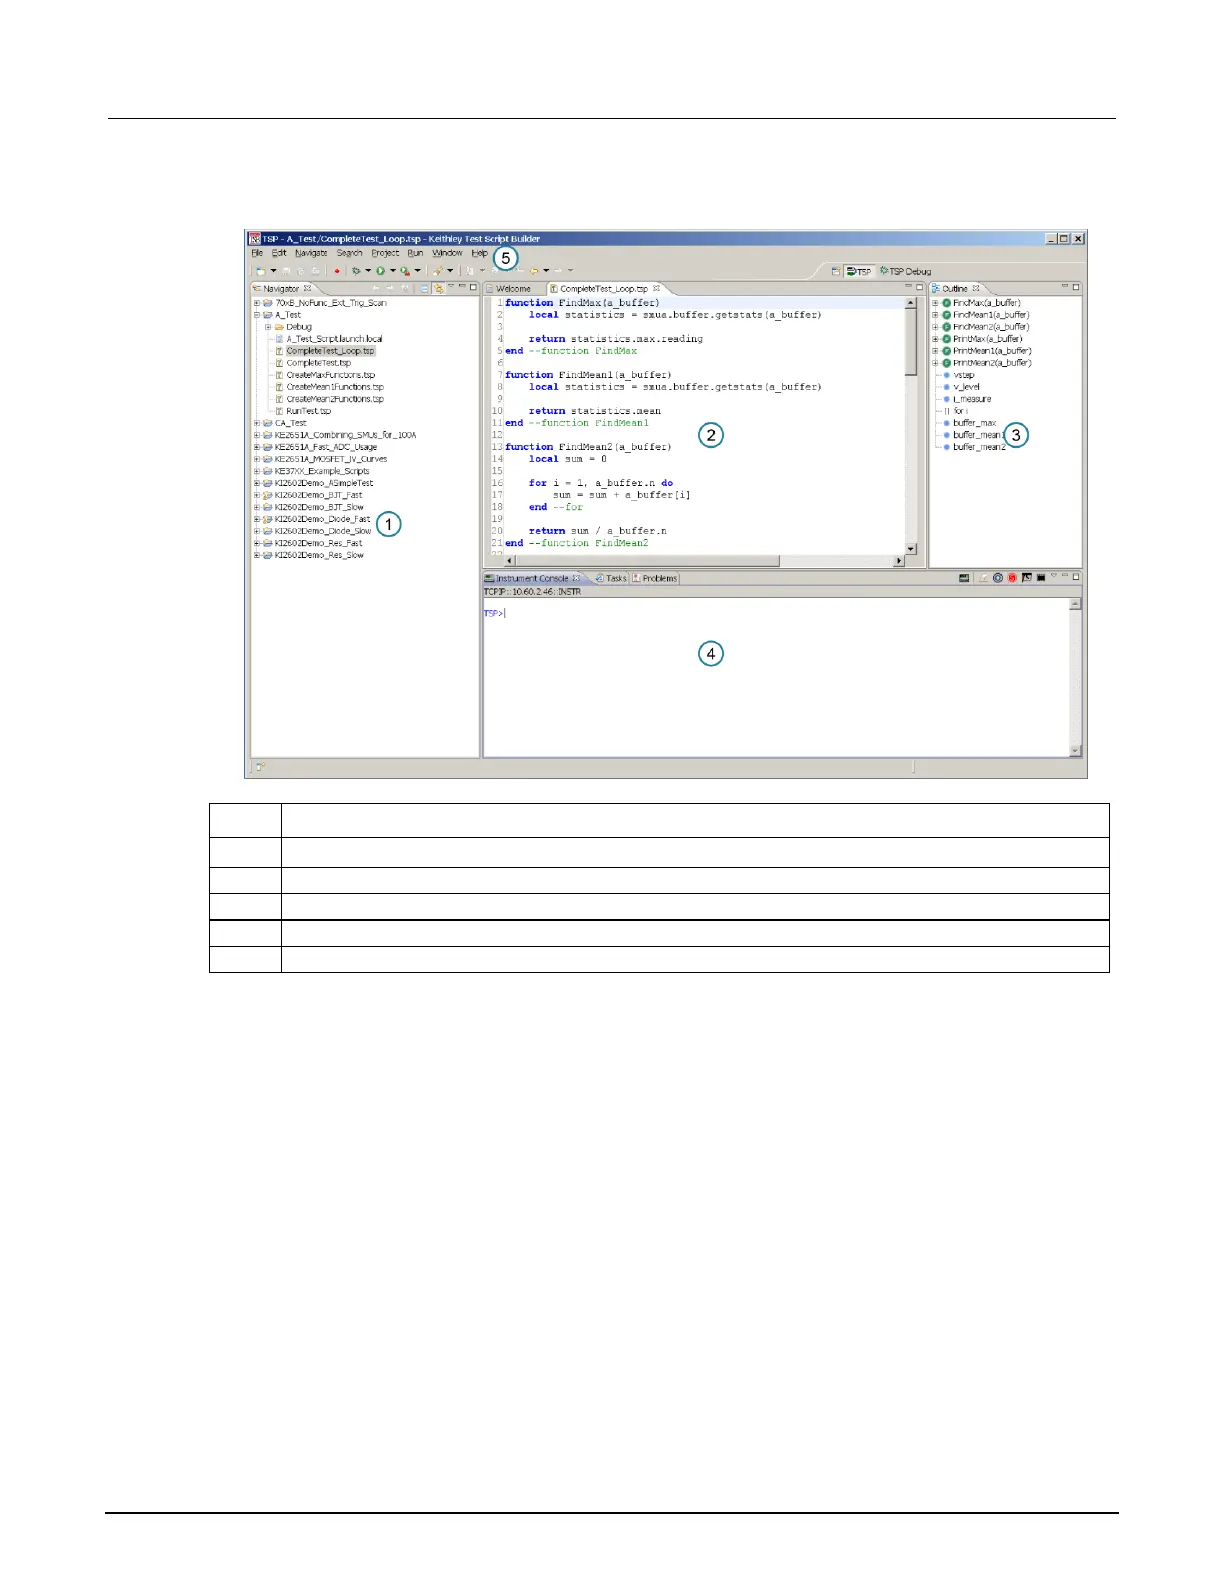Switch to the Problems tab

pos(655,578)
